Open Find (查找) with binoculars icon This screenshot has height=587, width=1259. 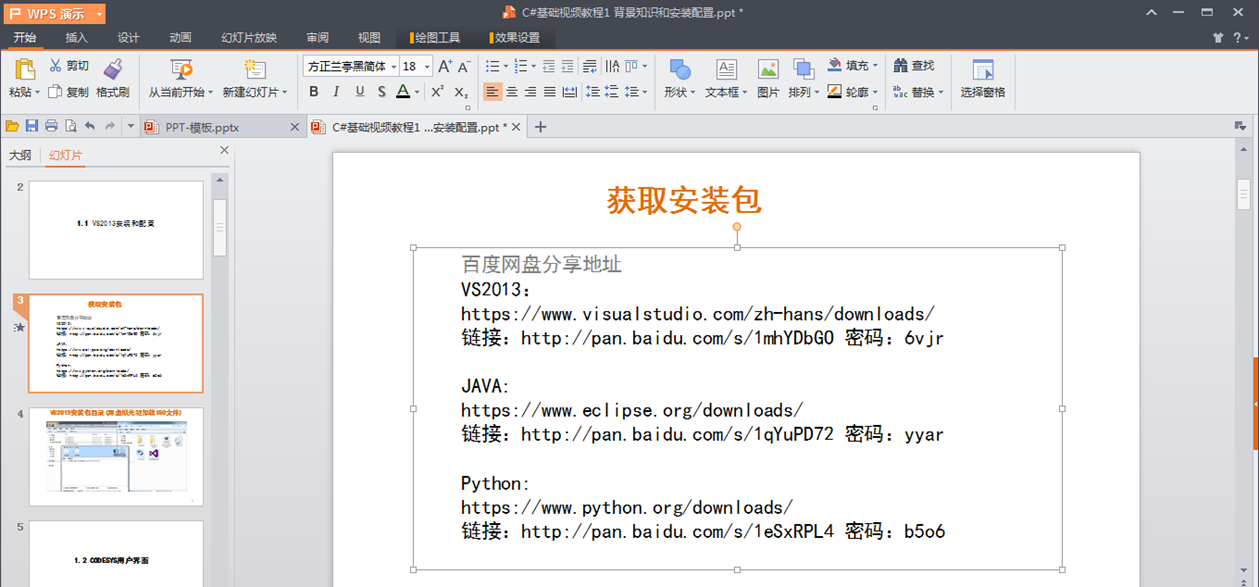click(914, 66)
